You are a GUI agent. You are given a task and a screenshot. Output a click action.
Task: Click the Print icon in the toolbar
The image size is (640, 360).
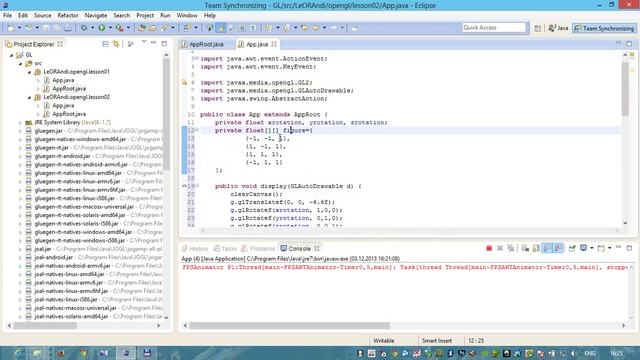coord(68,28)
